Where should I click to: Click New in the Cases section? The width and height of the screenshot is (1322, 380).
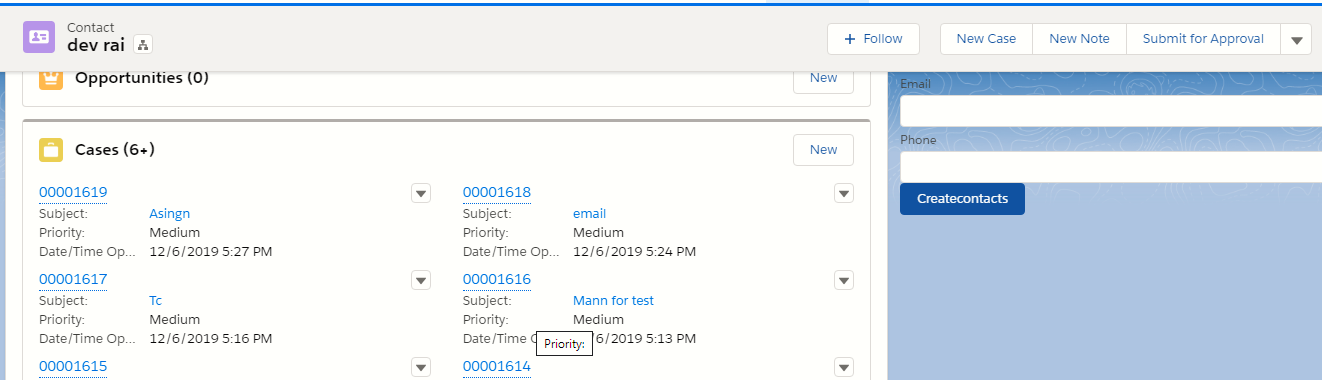click(823, 150)
